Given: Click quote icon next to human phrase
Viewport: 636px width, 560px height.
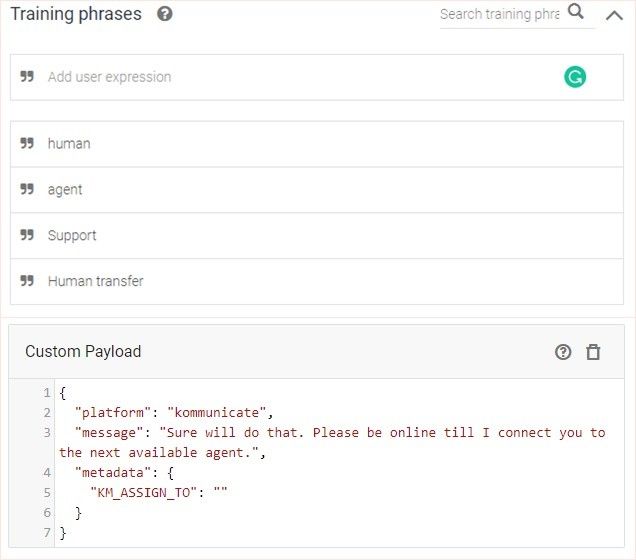Looking at the screenshot, I should [x=27, y=143].
